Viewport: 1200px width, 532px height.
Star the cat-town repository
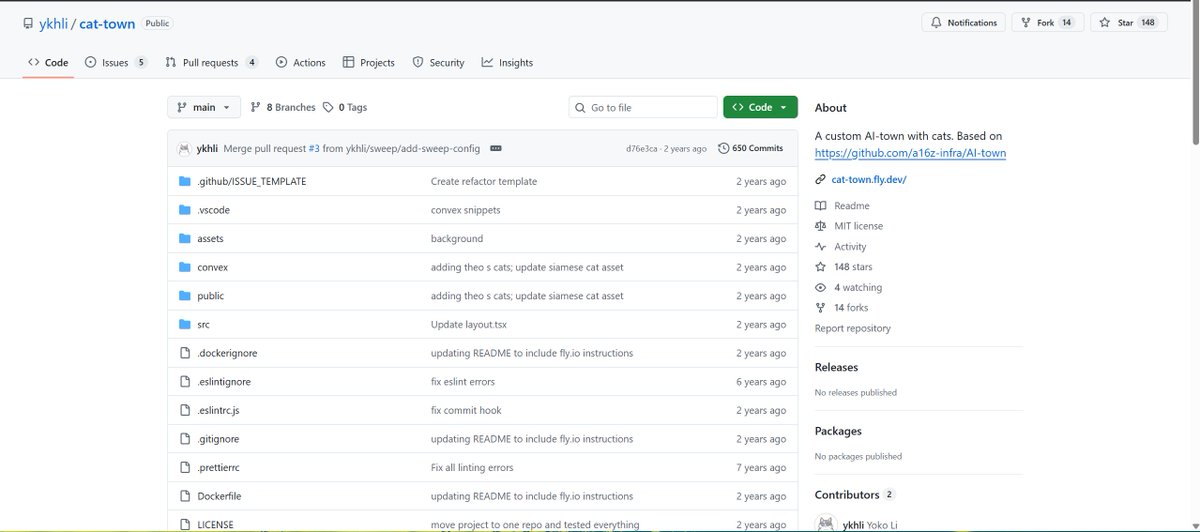click(x=1118, y=23)
